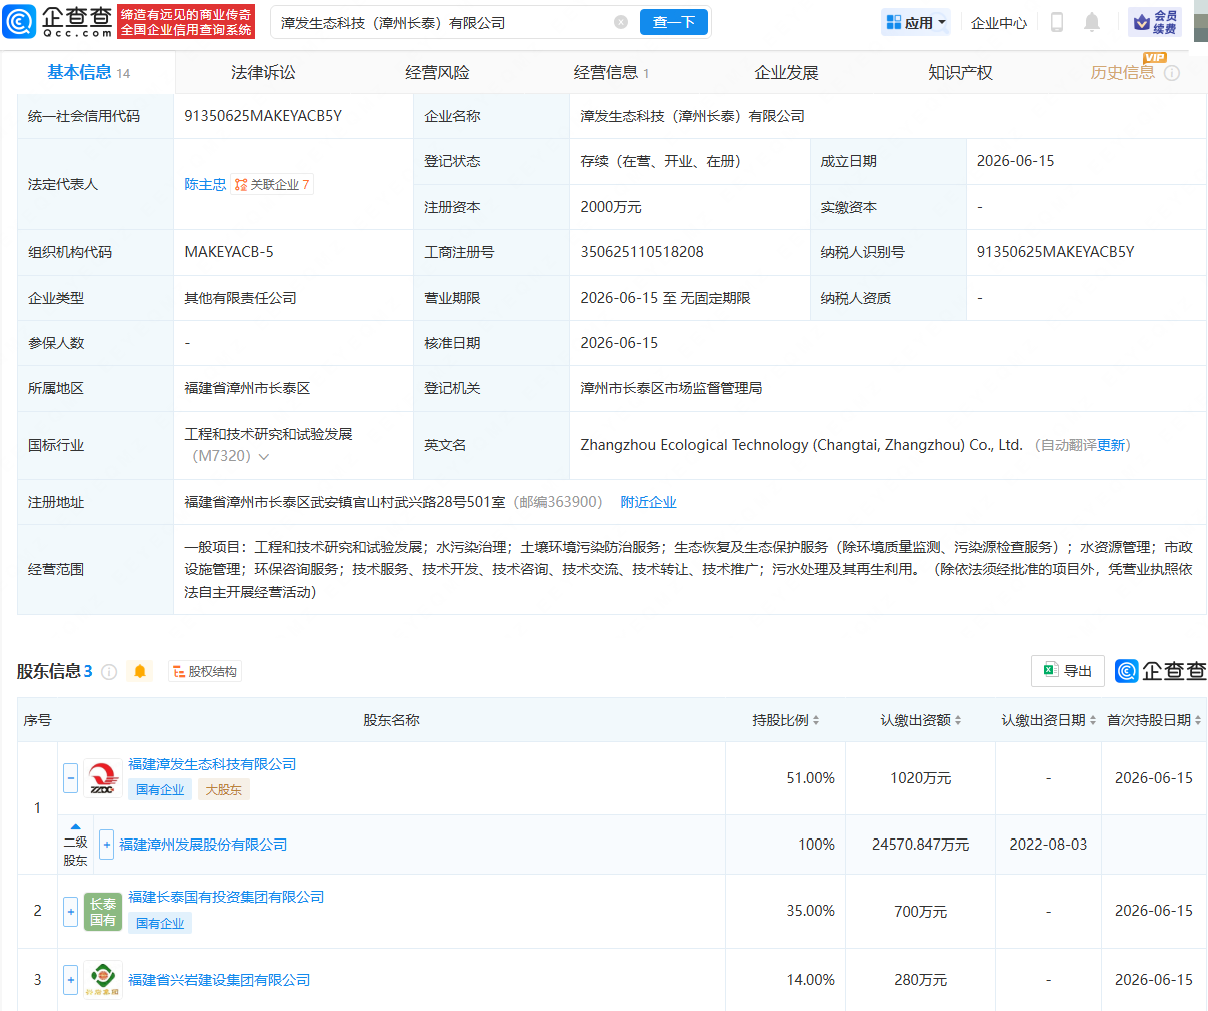The height and width of the screenshot is (1011, 1208).
Task: Click the 企查查 logo beside export button
Action: 1161,671
